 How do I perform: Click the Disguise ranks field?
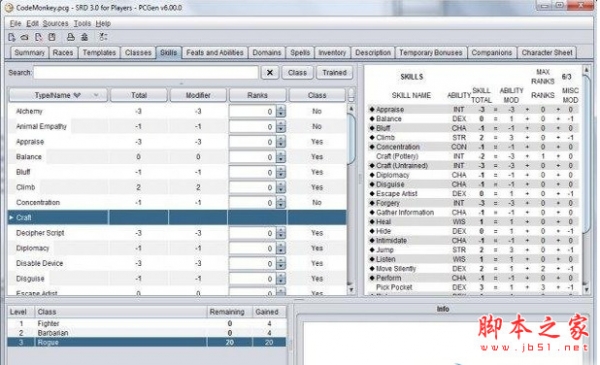point(253,279)
